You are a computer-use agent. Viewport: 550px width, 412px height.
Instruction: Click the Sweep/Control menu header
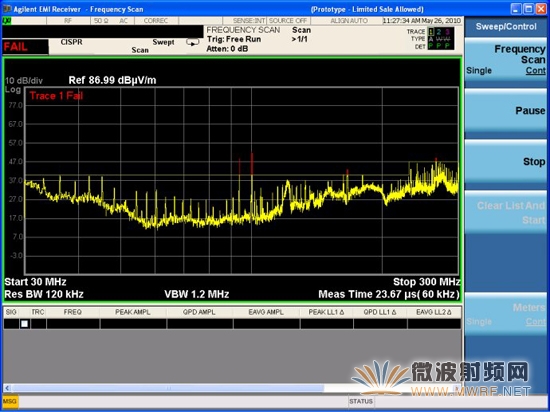506,27
